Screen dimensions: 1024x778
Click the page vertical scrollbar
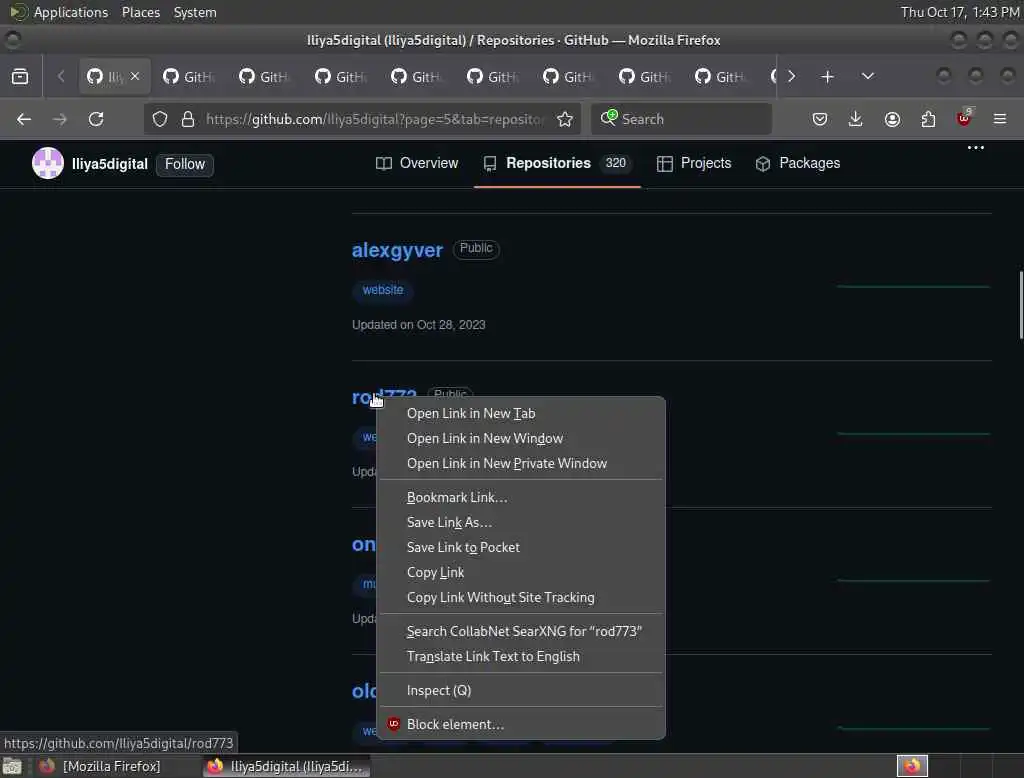[x=1020, y=304]
